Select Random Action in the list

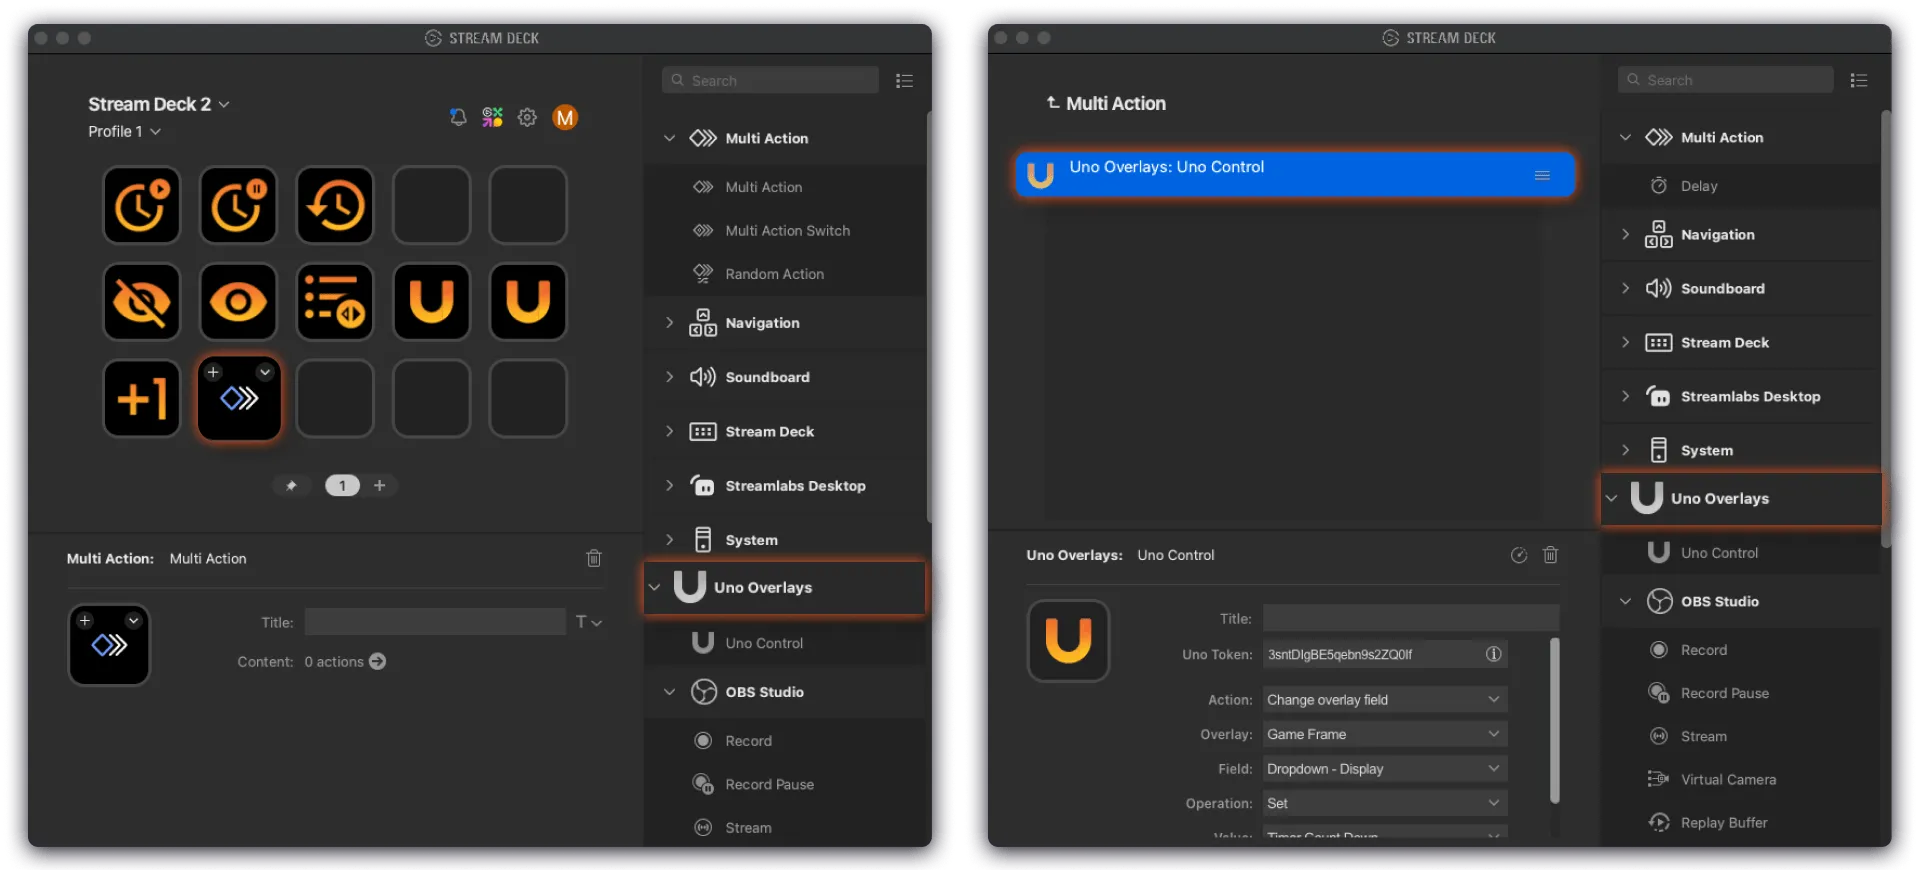[774, 274]
